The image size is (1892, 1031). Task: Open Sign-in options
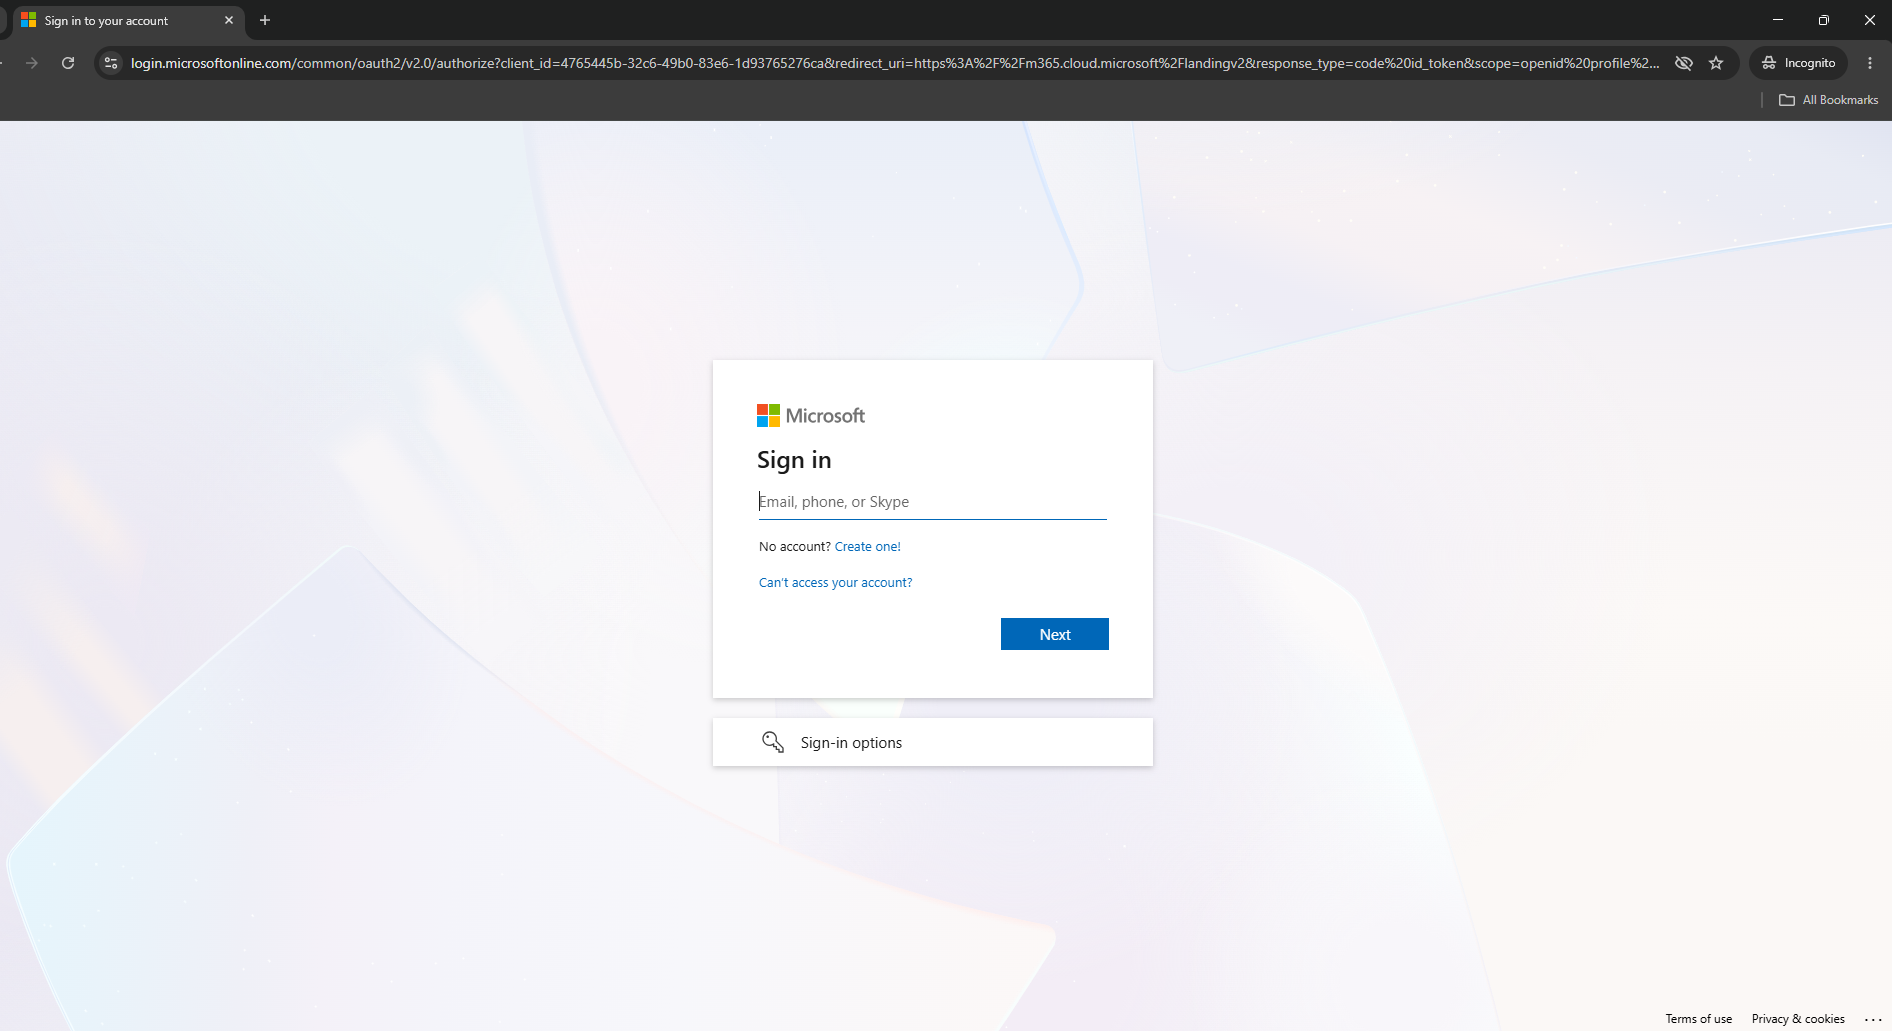[x=932, y=742]
